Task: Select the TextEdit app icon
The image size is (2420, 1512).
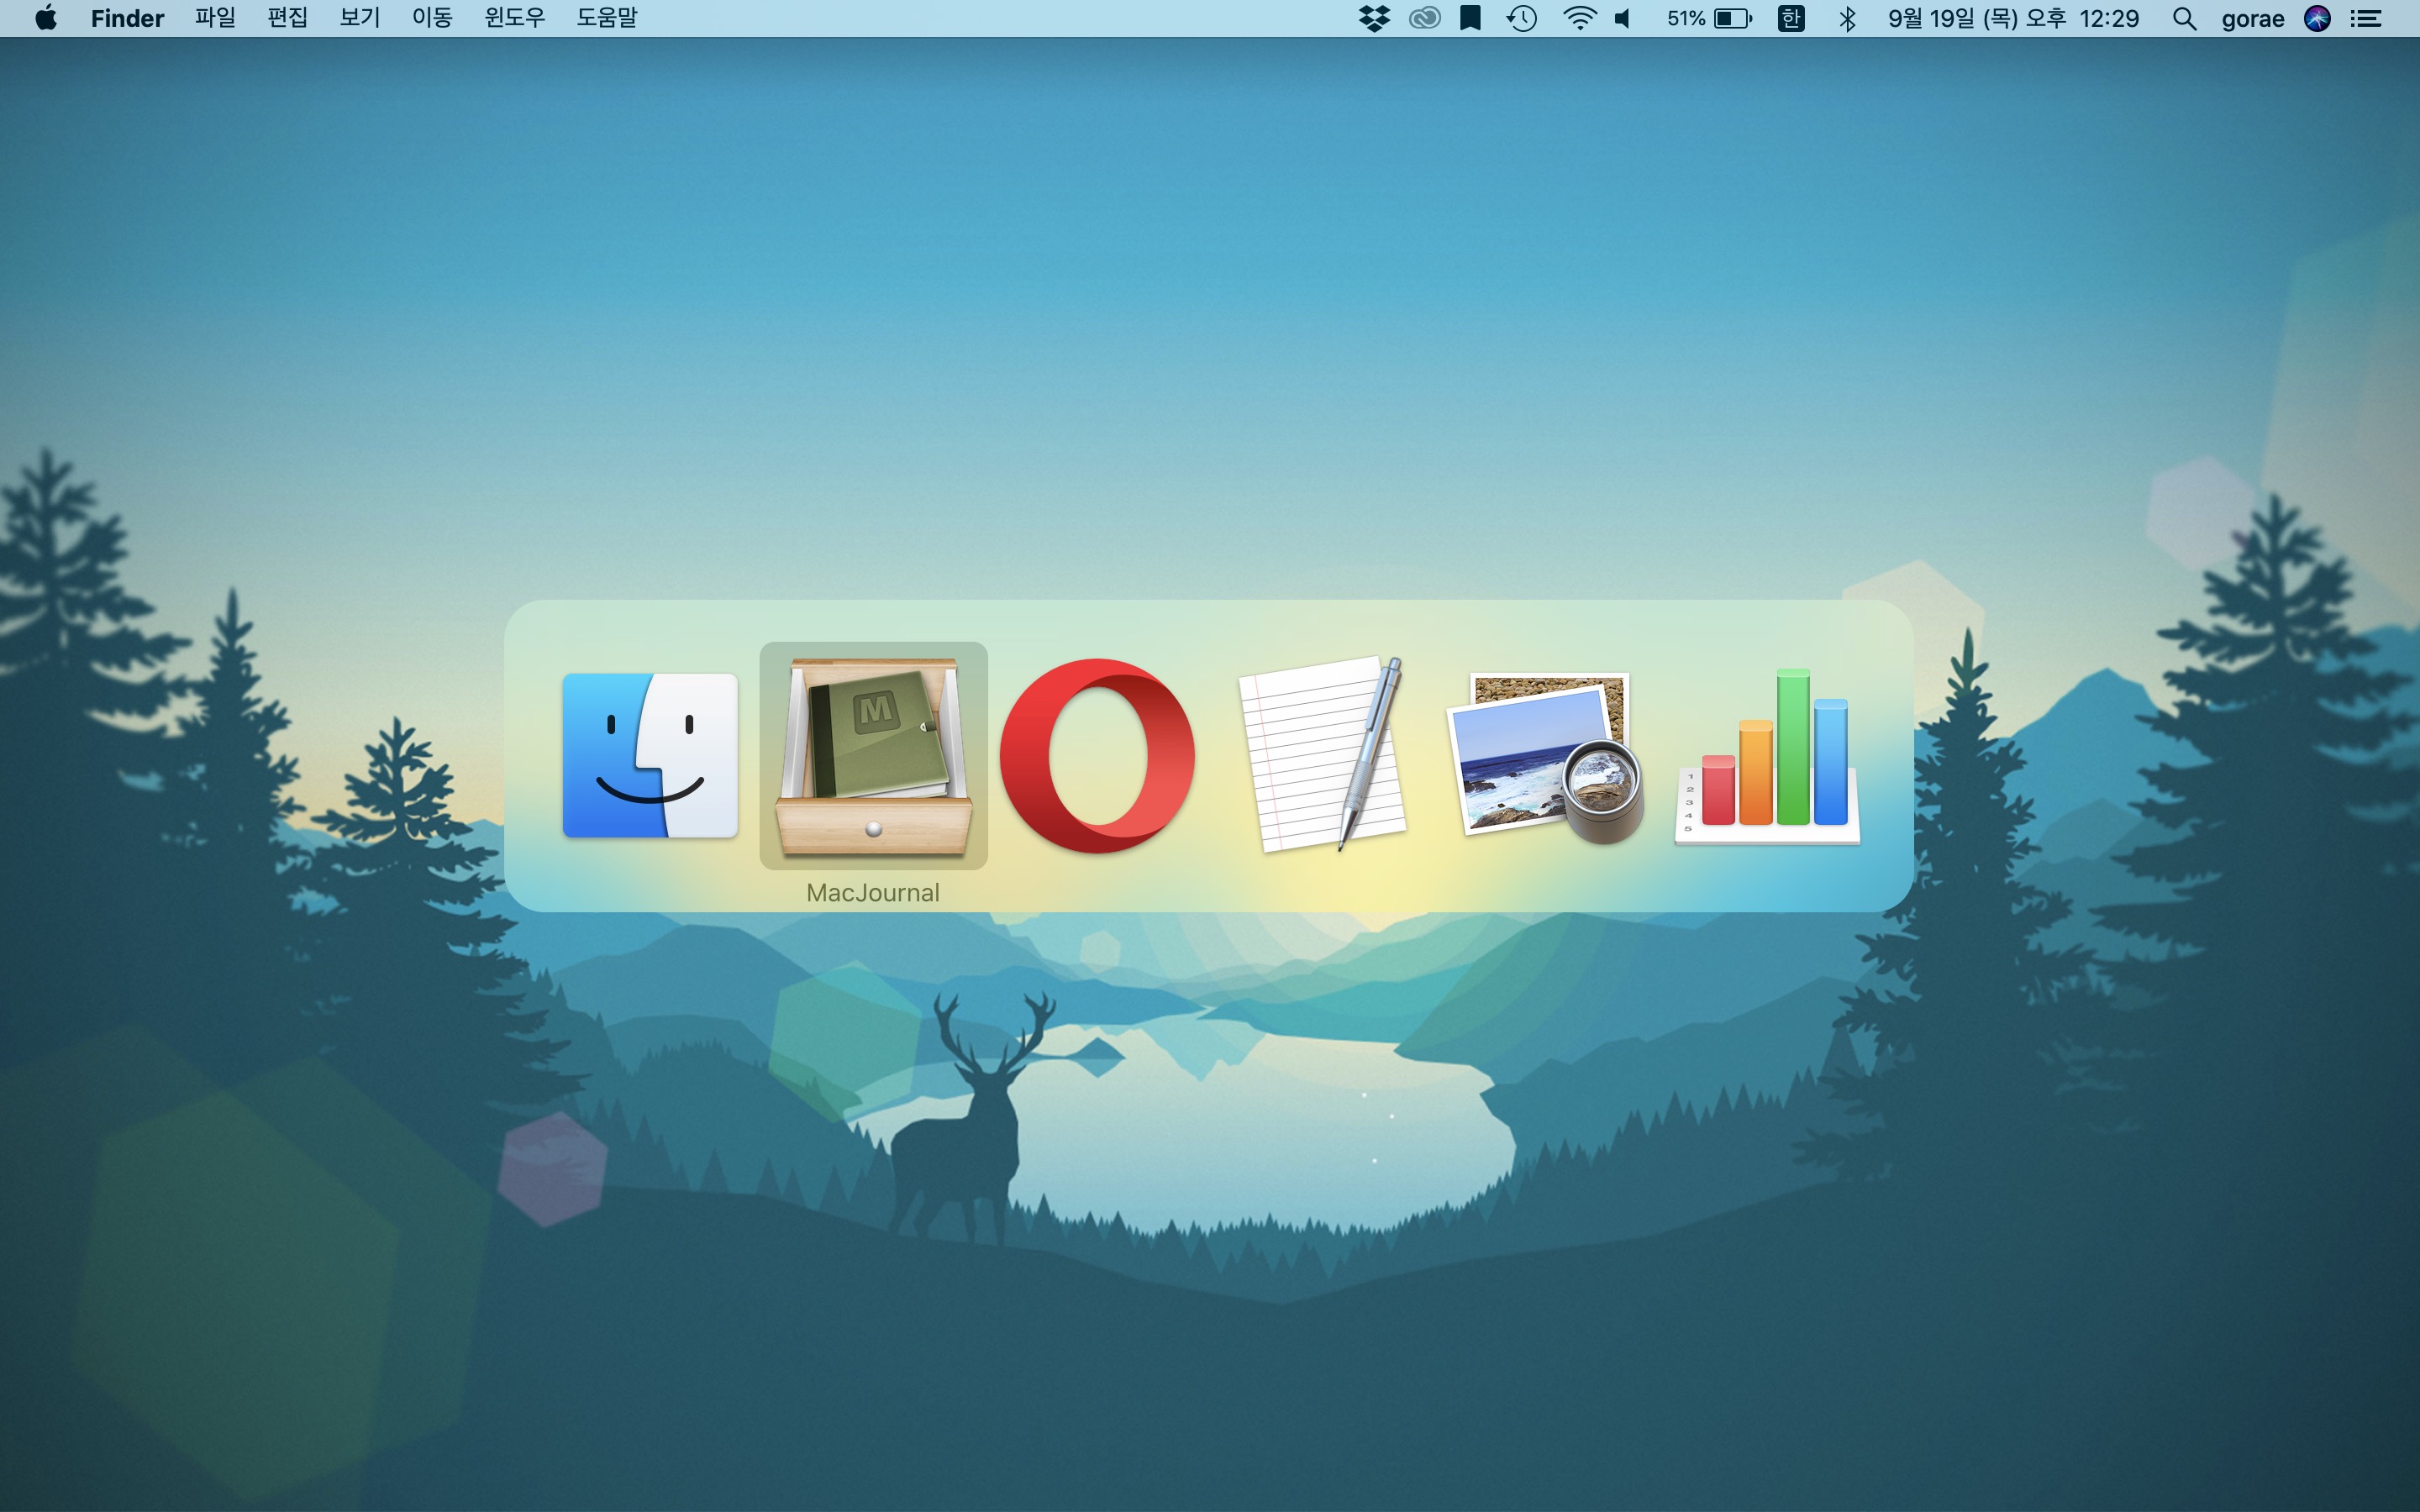Action: click(x=1322, y=755)
